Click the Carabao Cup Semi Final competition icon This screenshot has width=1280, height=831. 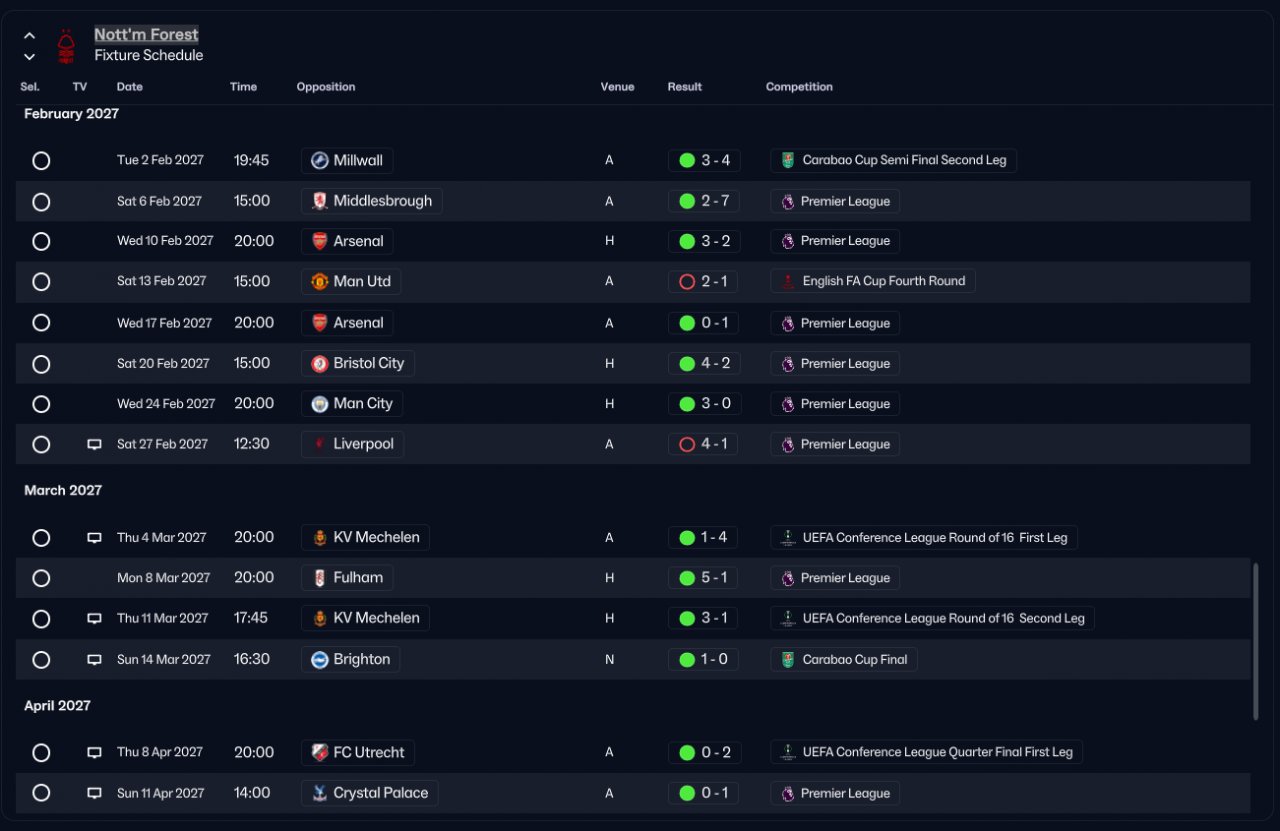(x=788, y=160)
